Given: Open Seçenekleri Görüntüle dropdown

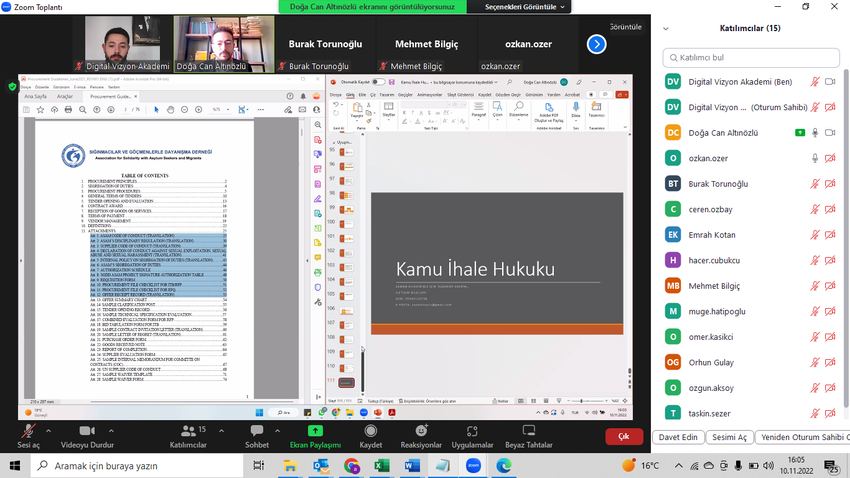Looking at the screenshot, I should pyautogui.click(x=524, y=7).
